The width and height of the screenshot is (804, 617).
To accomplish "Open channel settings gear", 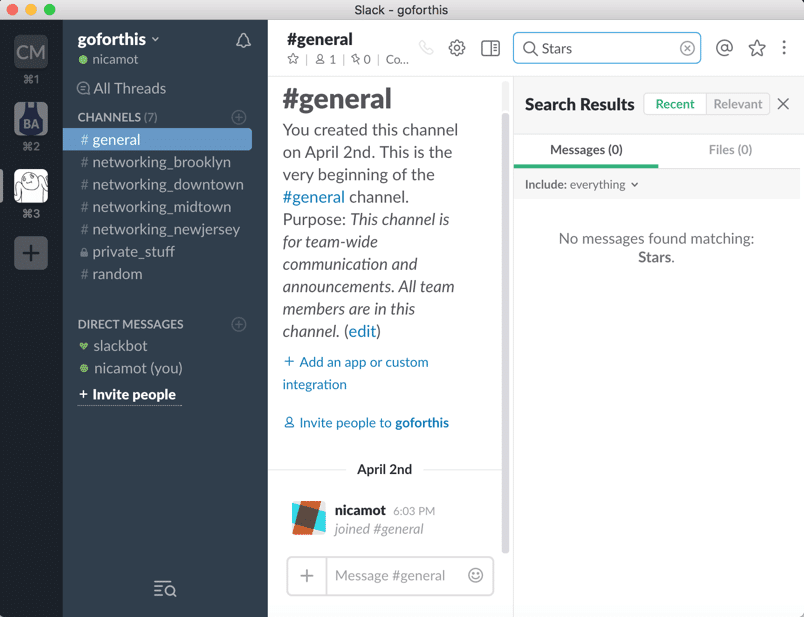I will pyautogui.click(x=456, y=48).
